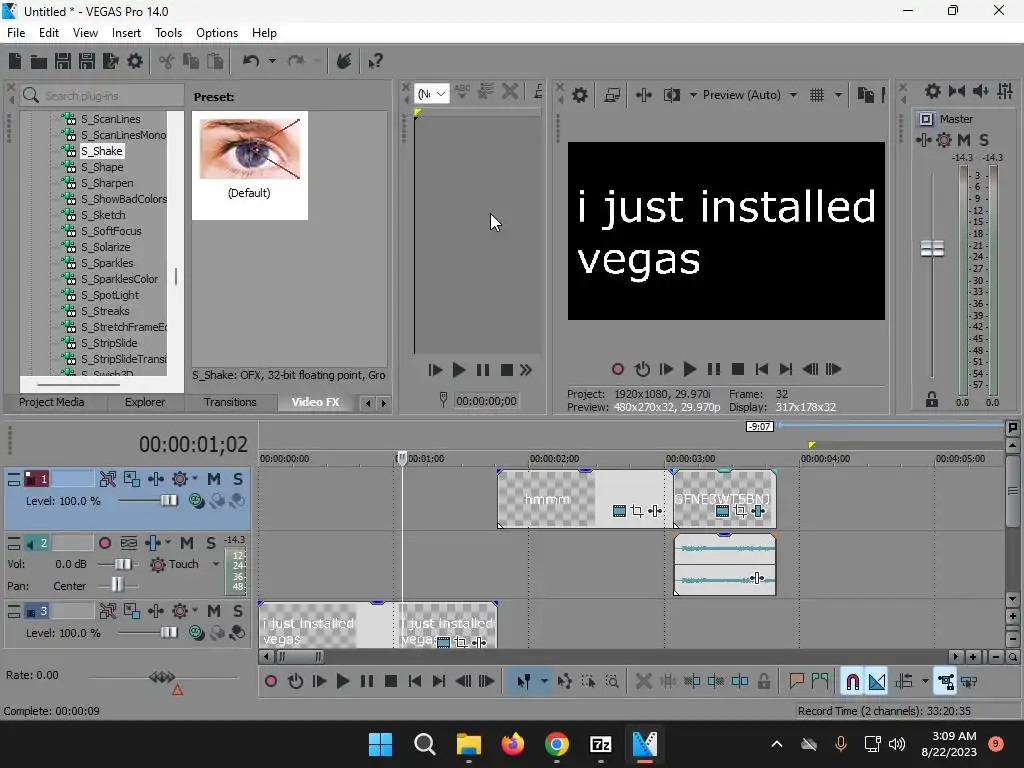Copy snapshot to clipboard in preview

866,95
